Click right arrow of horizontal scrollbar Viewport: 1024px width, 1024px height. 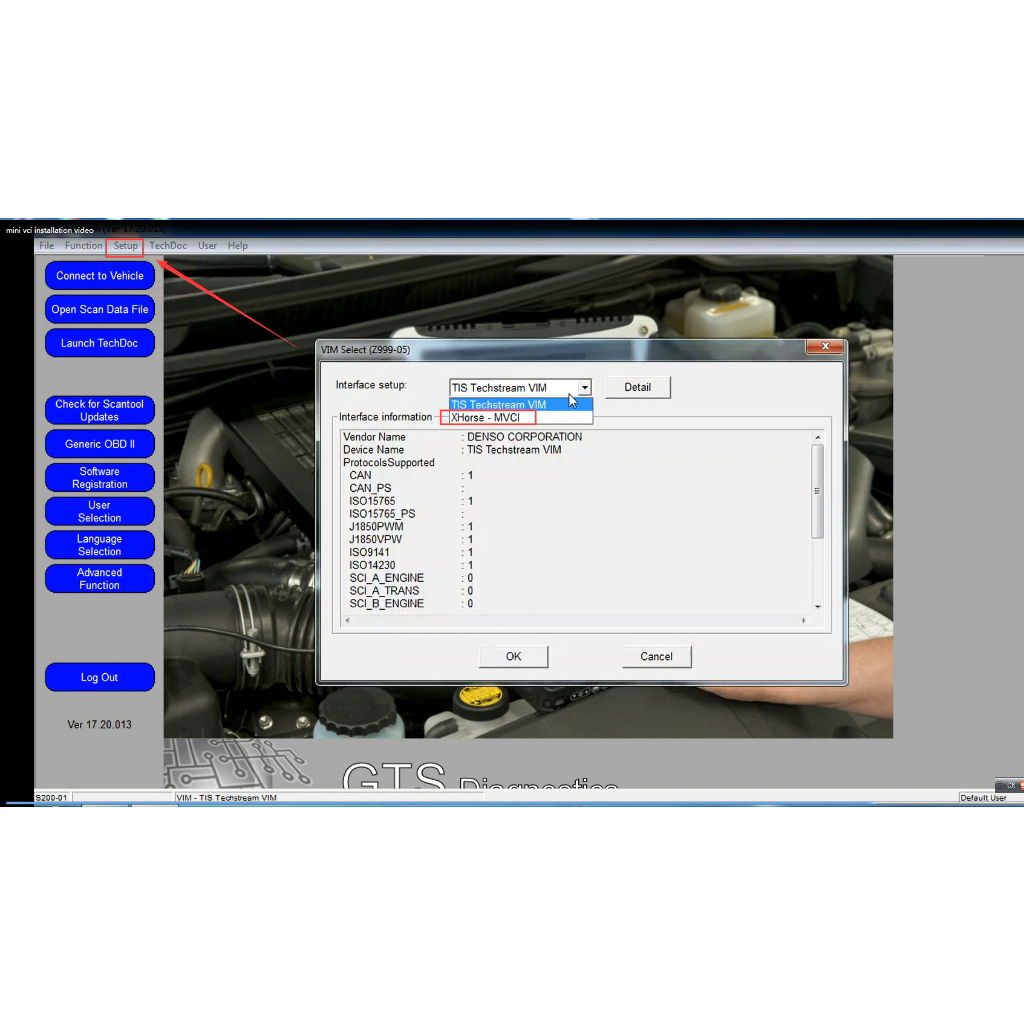point(804,621)
